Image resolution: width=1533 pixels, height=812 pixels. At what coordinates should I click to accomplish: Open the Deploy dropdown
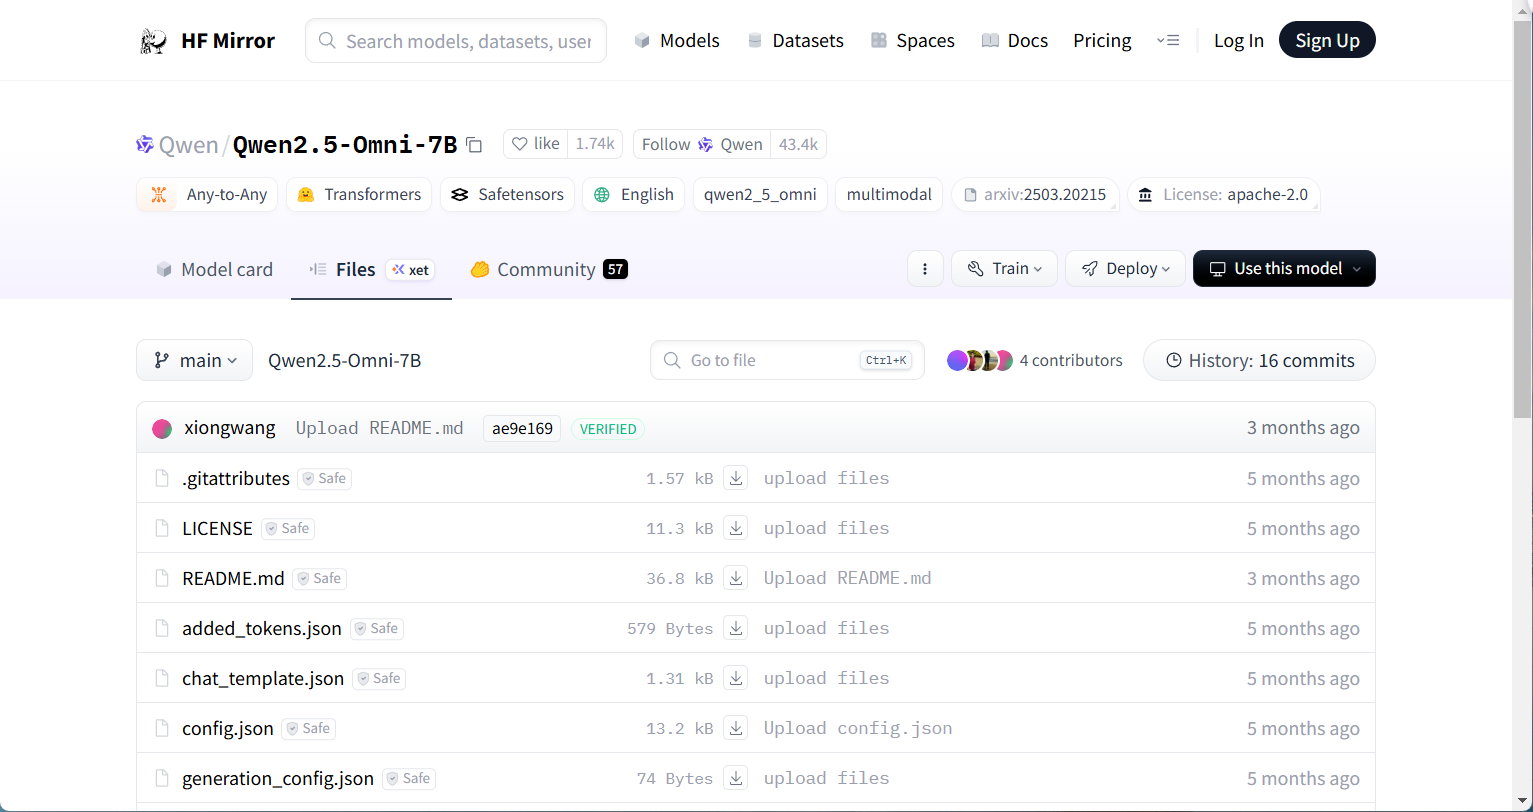[x=1125, y=268]
